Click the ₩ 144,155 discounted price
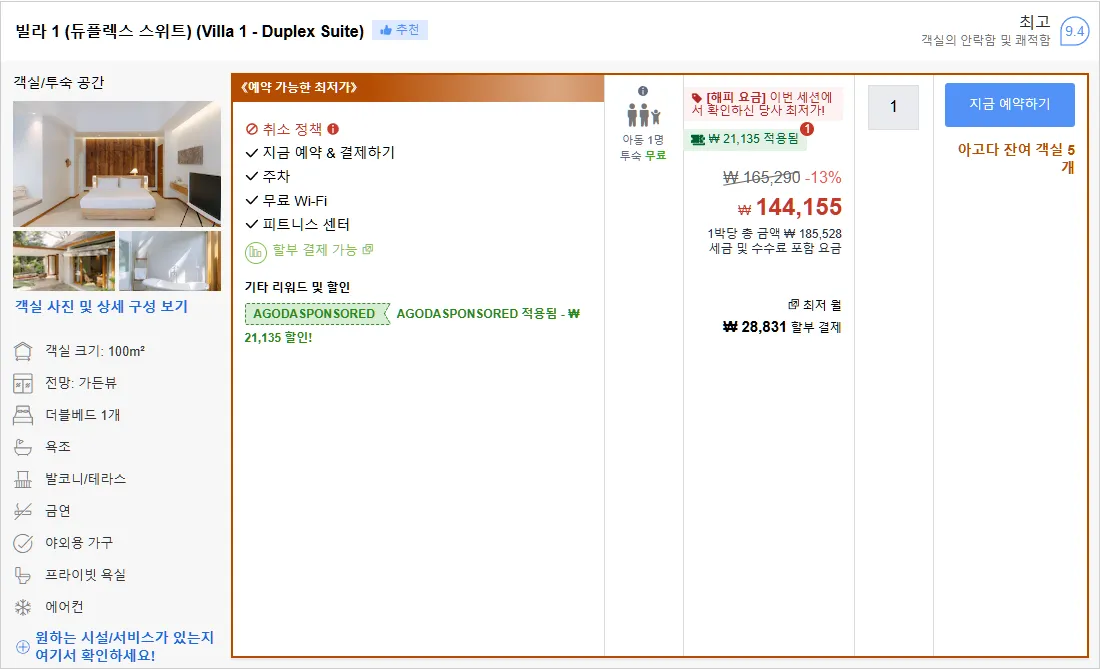This screenshot has height=669, width=1100. click(x=790, y=207)
